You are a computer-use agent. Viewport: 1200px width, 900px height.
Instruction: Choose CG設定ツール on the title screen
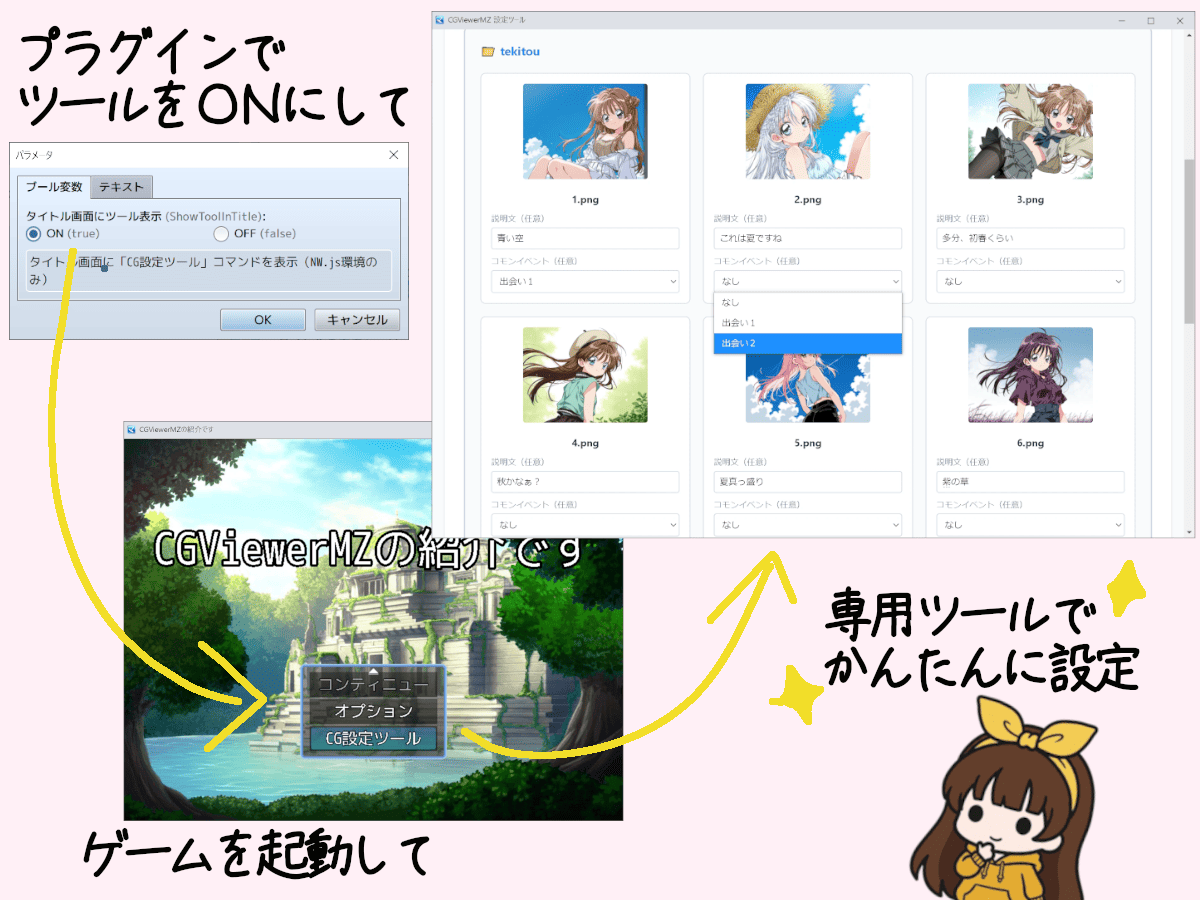373,739
